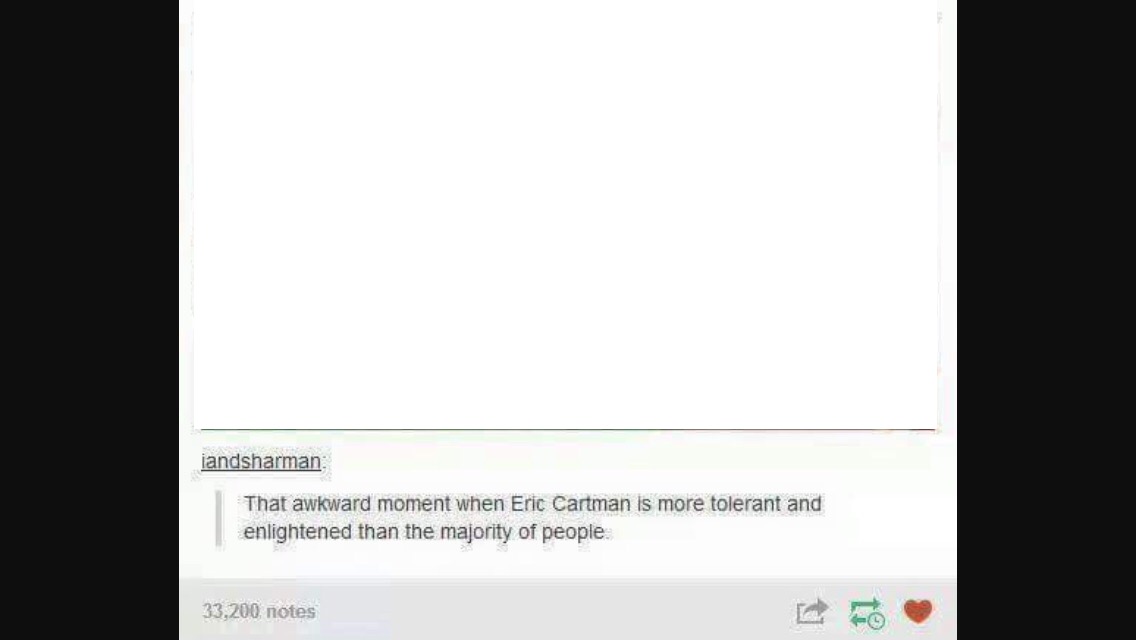Unlike the post via red heart
Image resolution: width=1136 pixels, height=640 pixels.
click(918, 612)
